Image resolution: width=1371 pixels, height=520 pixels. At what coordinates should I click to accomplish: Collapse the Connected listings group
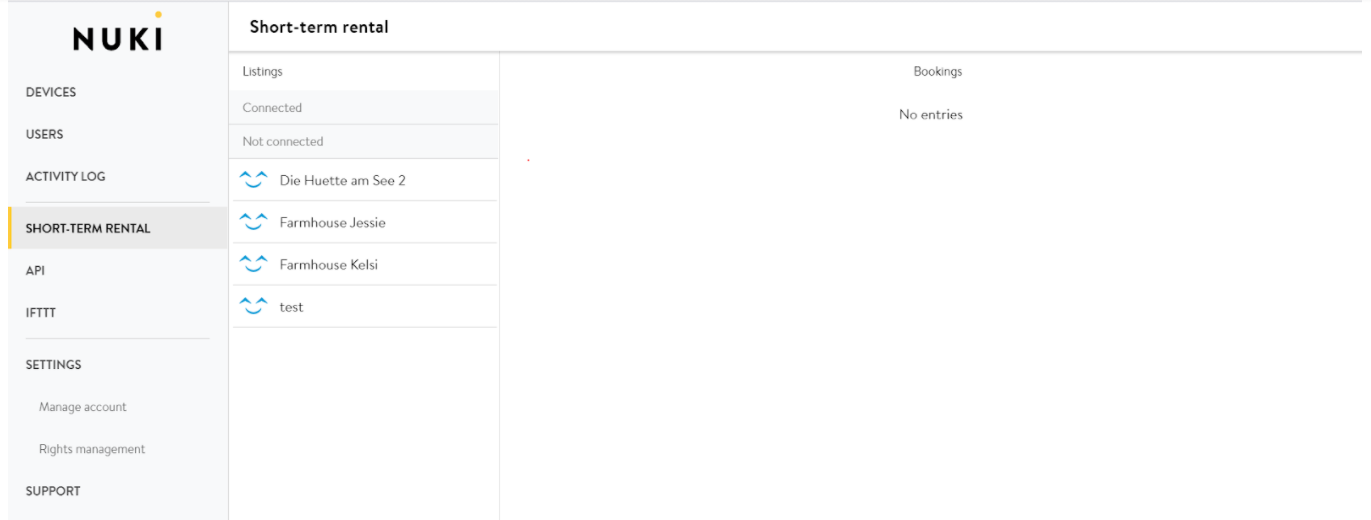(x=272, y=108)
